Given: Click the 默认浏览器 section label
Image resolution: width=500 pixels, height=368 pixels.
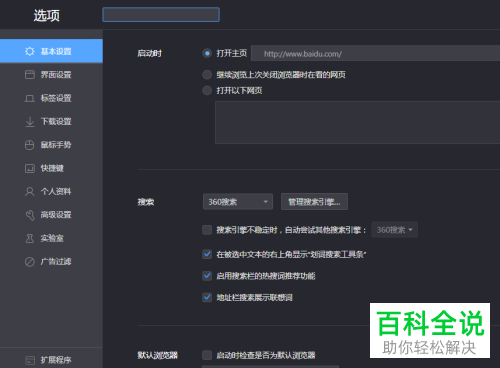Looking at the screenshot, I should (158, 355).
